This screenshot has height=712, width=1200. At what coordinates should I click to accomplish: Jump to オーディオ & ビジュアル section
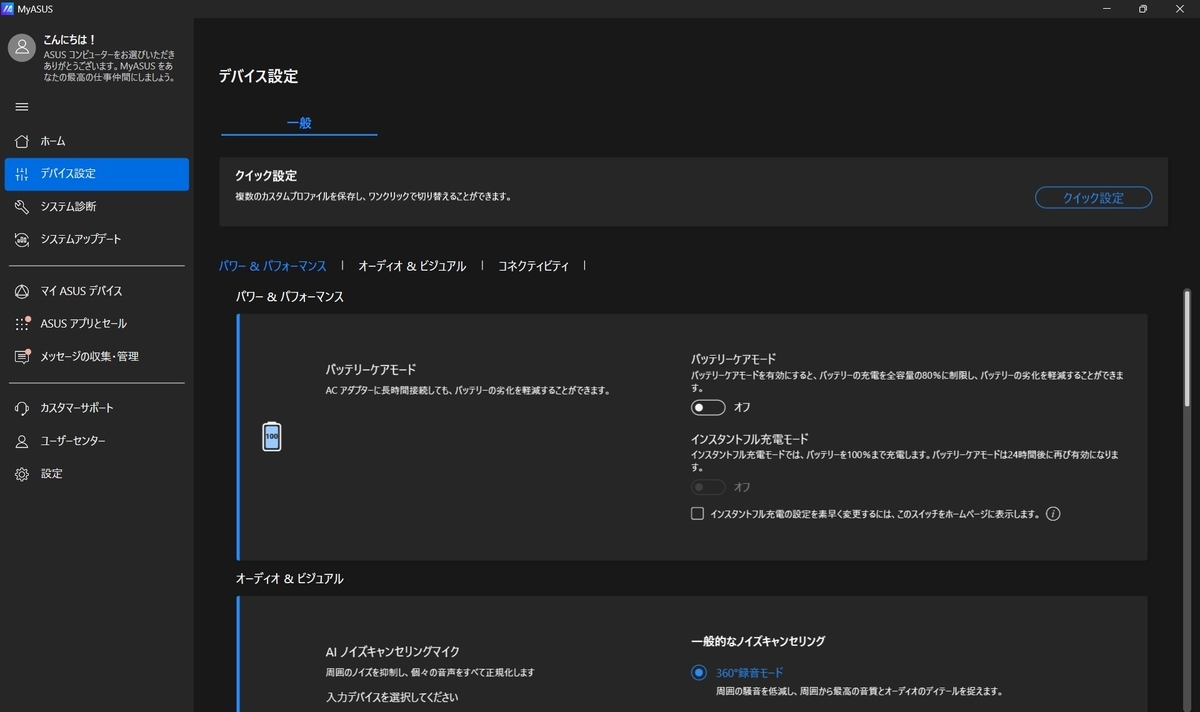tap(412, 266)
